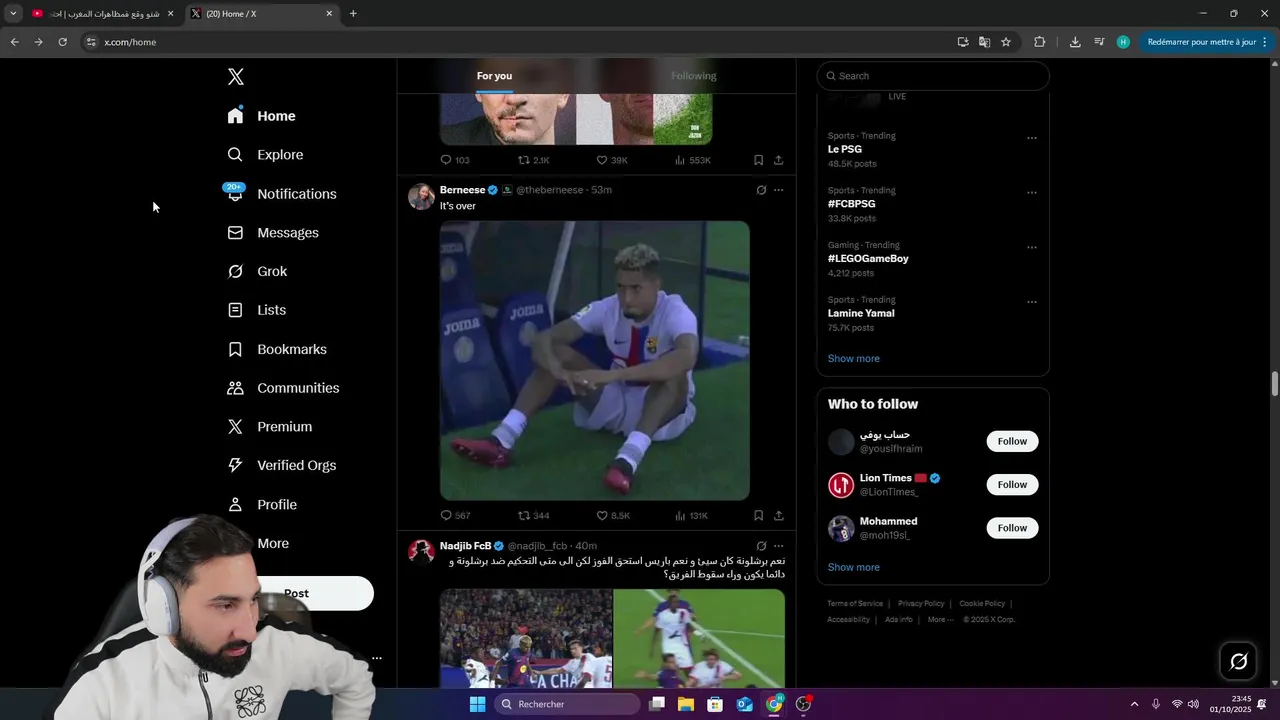View analytics 131K on Berneese post
This screenshot has height=720, width=1280.
click(691, 516)
